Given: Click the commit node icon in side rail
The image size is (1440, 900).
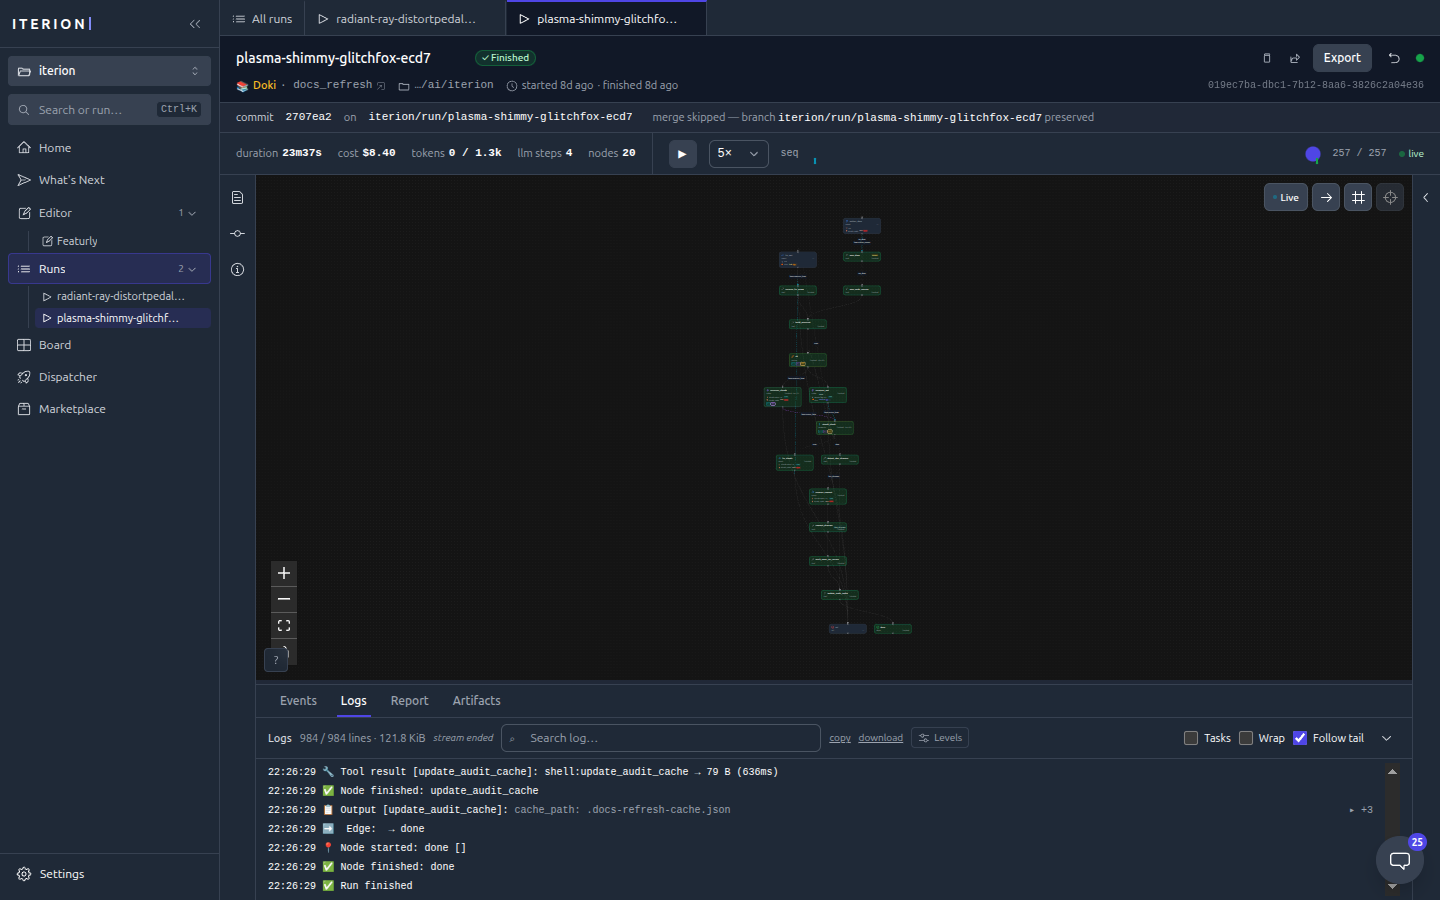Looking at the screenshot, I should (237, 234).
